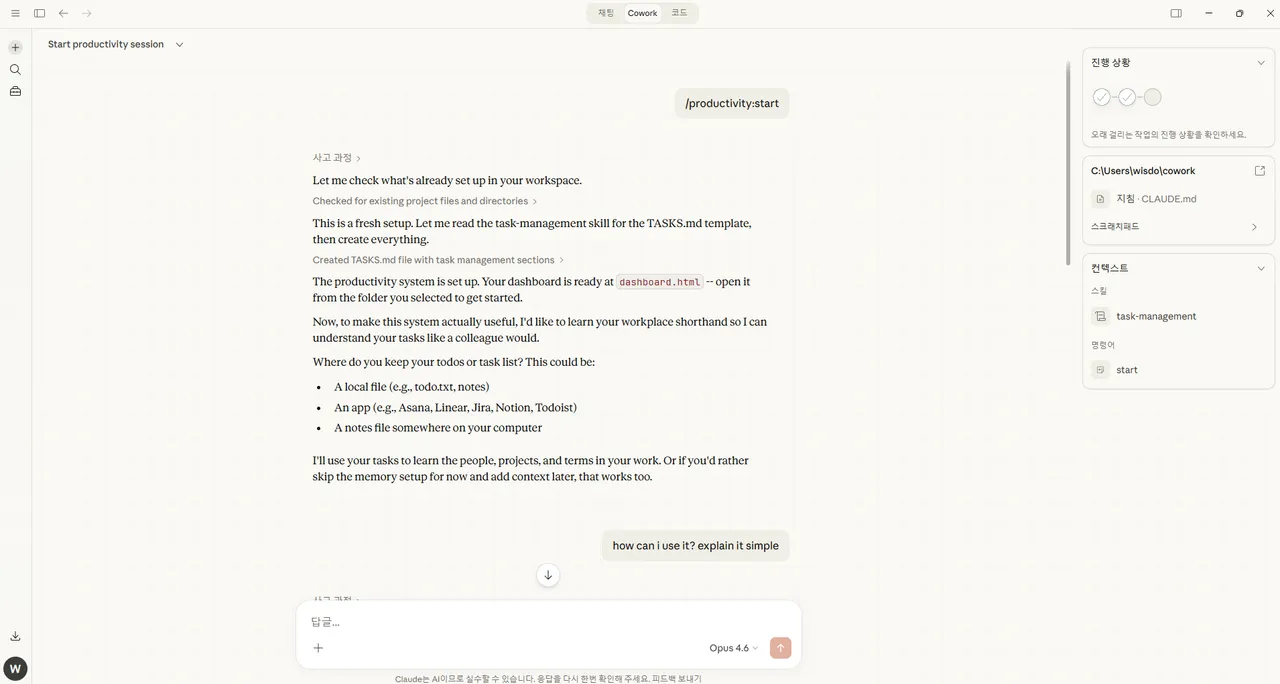Click the dashboard.html code reference

[660, 282]
